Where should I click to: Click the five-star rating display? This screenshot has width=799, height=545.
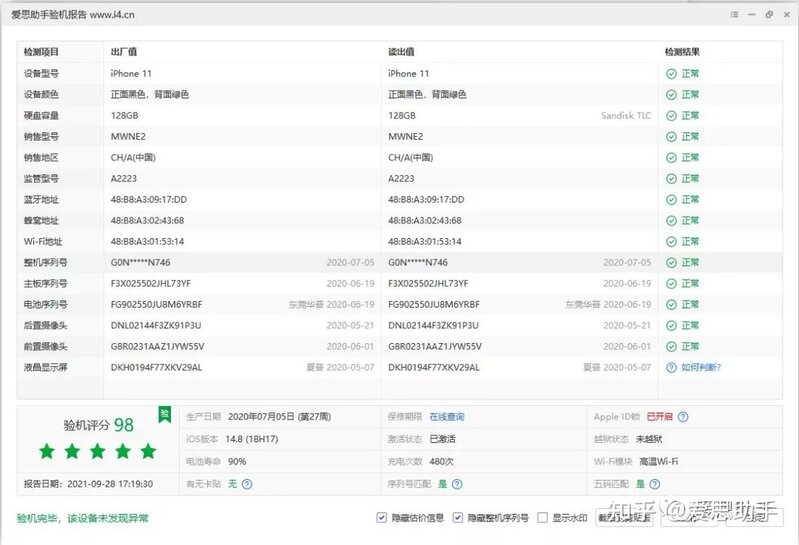(97, 451)
